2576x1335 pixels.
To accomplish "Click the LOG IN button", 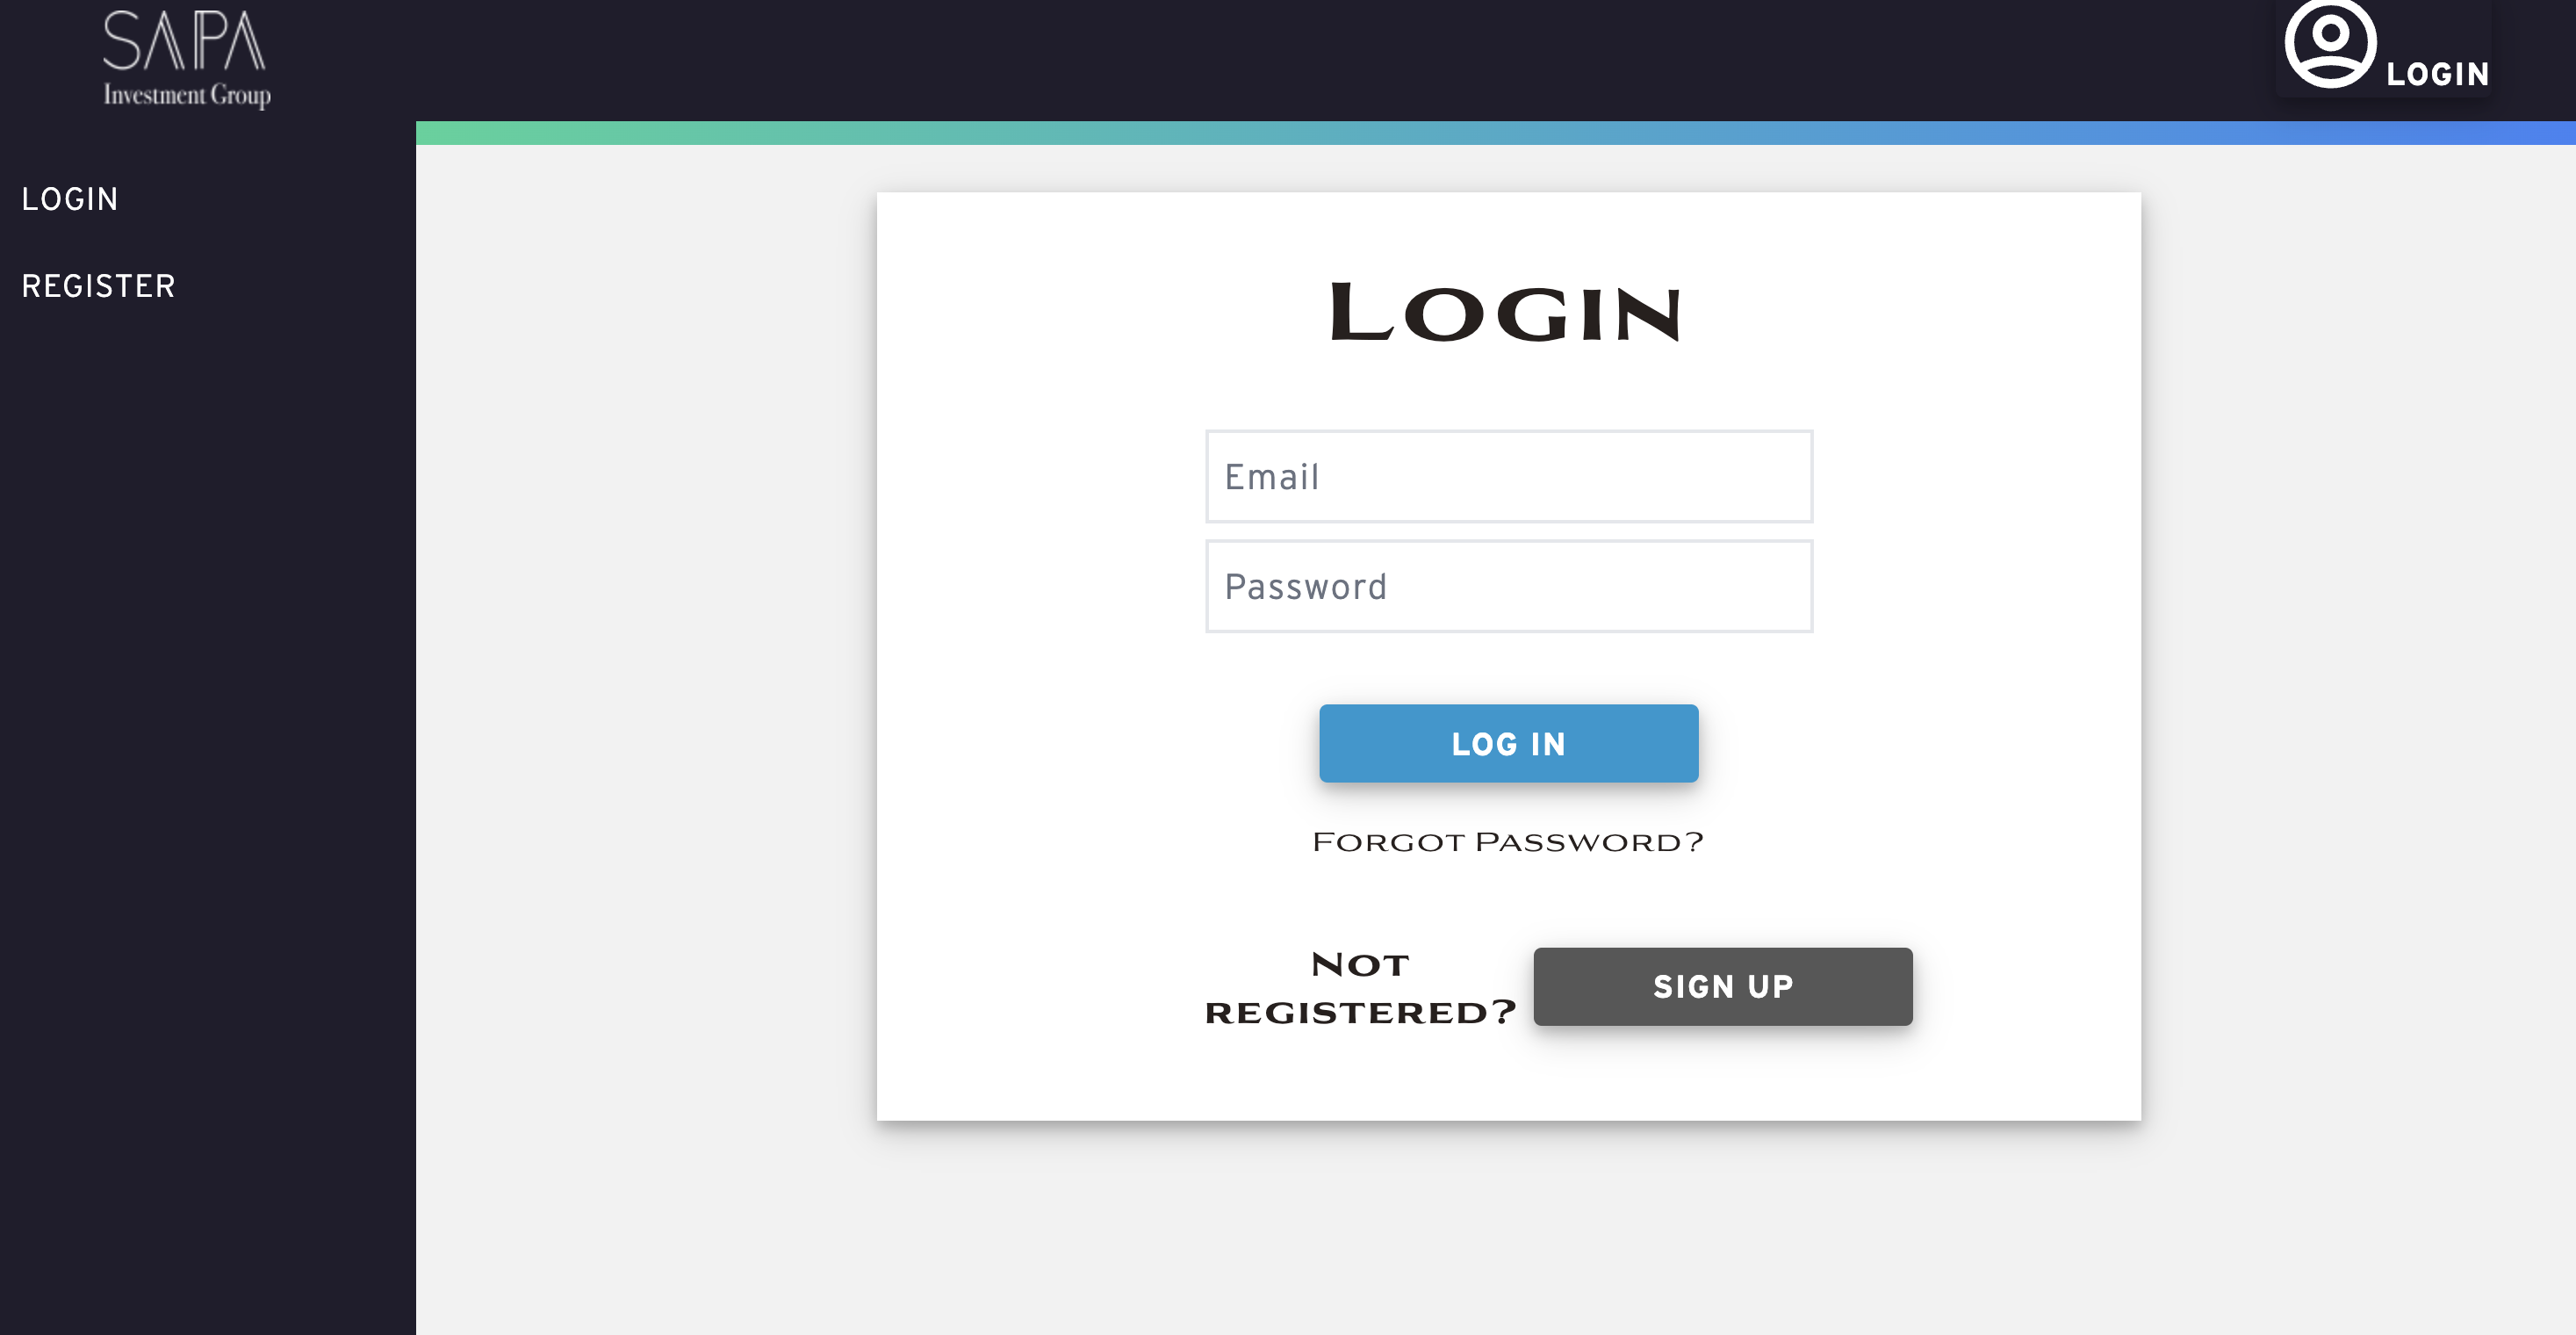I will [1507, 742].
